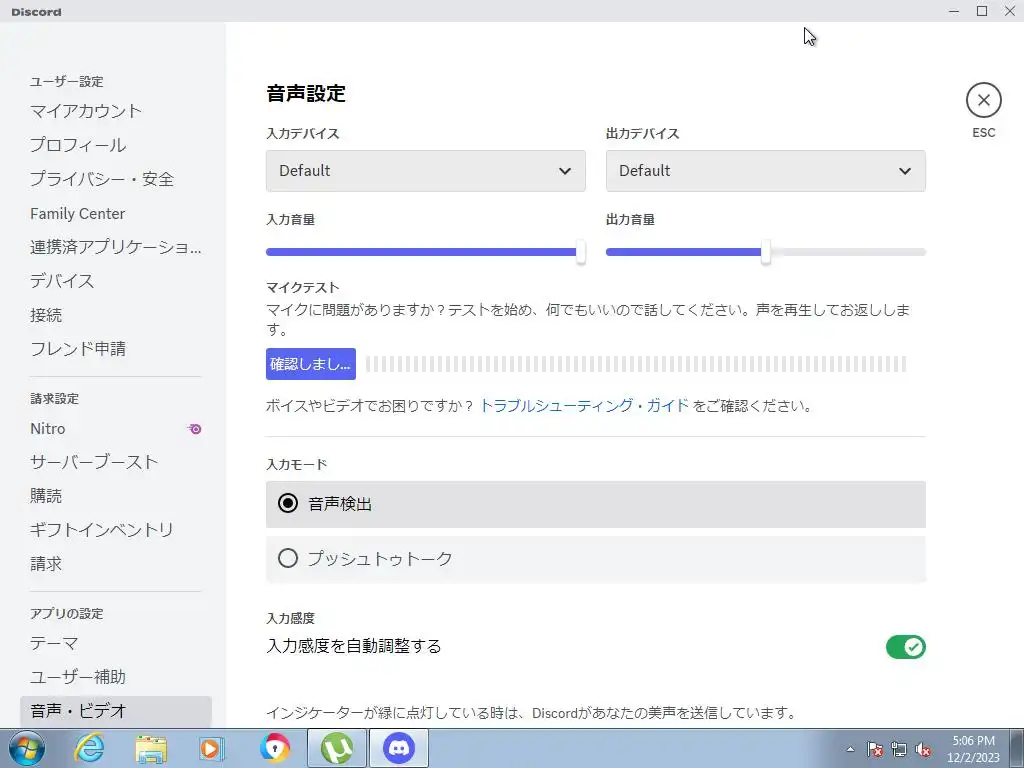This screenshot has height=768, width=1024.
Task: Click the マイクテスト label
Action: click(x=302, y=287)
